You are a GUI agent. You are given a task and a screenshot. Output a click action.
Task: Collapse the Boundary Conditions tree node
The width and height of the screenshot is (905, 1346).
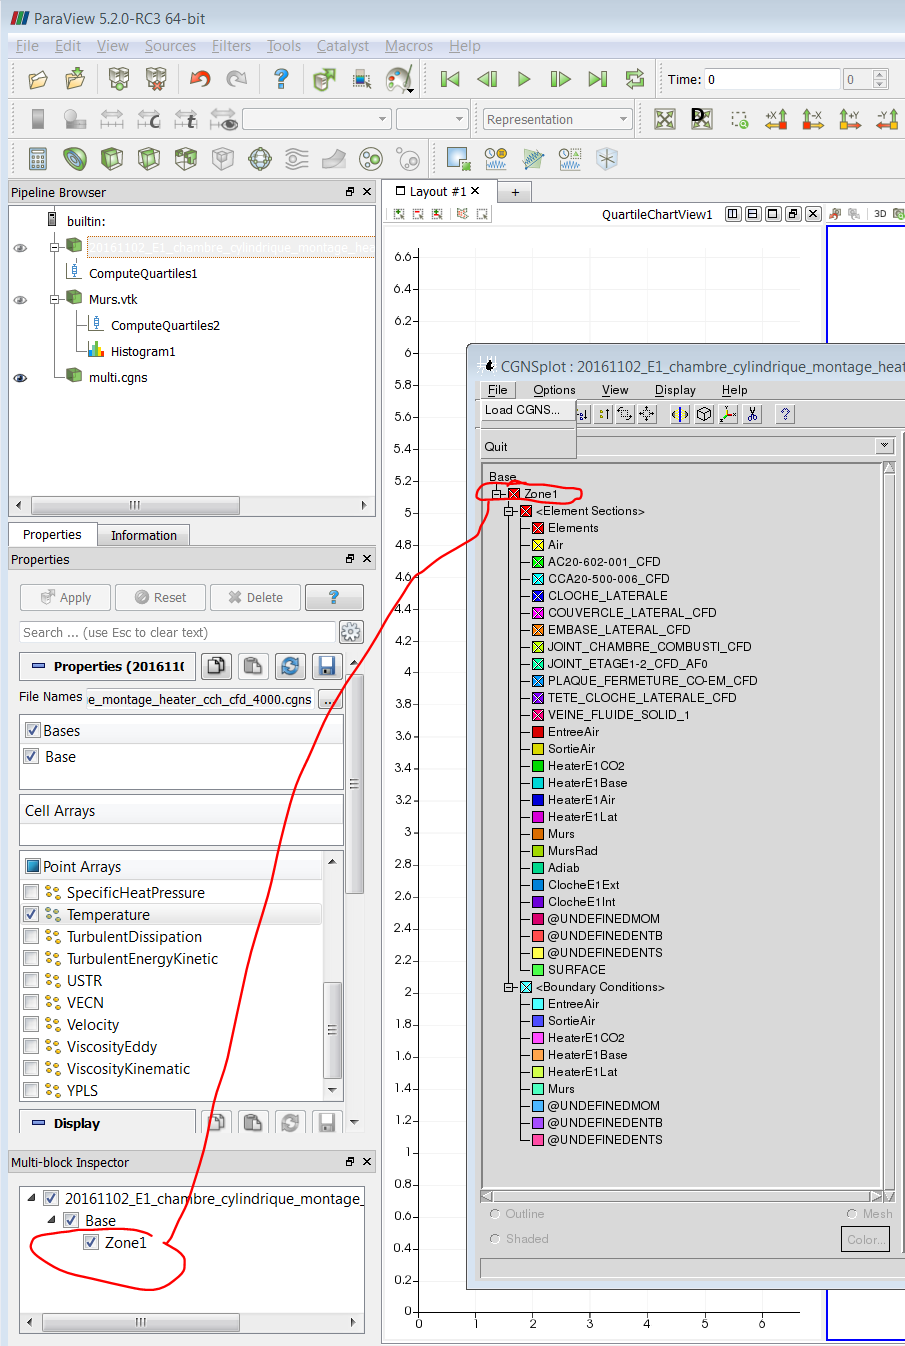509,987
